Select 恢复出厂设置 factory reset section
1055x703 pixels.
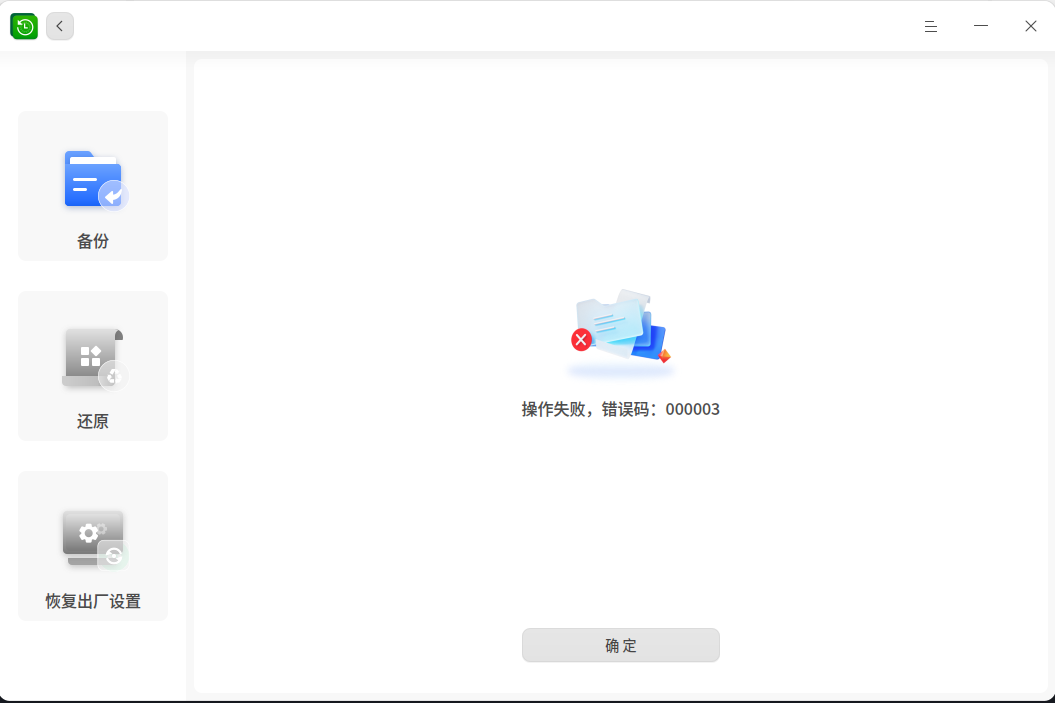93,546
